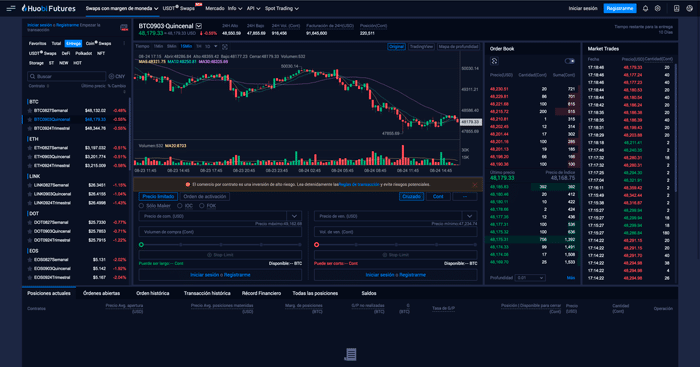Open Reglas de transacción link
This screenshot has height=367, width=700.
pos(359,184)
